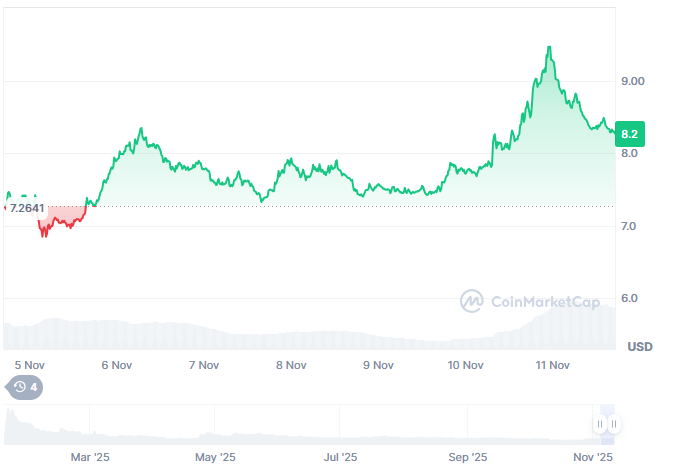Select the 5 Nov date label
Image resolution: width=685 pixels, height=470 pixels.
coord(30,365)
